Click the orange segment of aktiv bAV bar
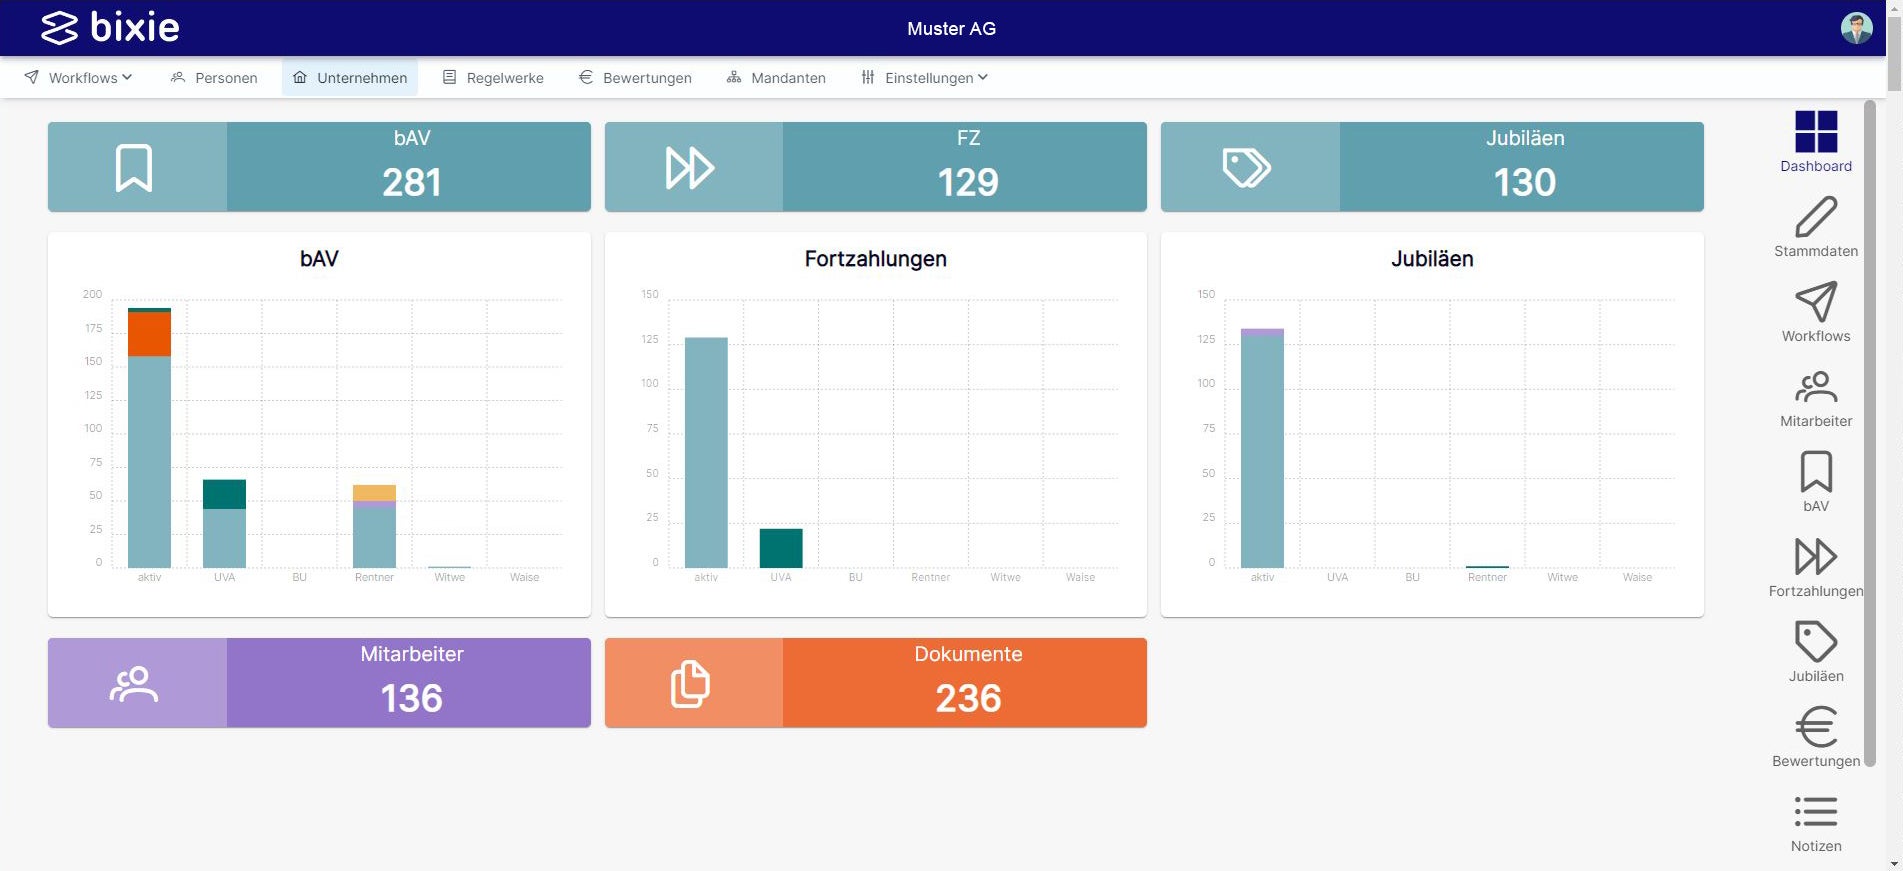1903x871 pixels. [149, 334]
